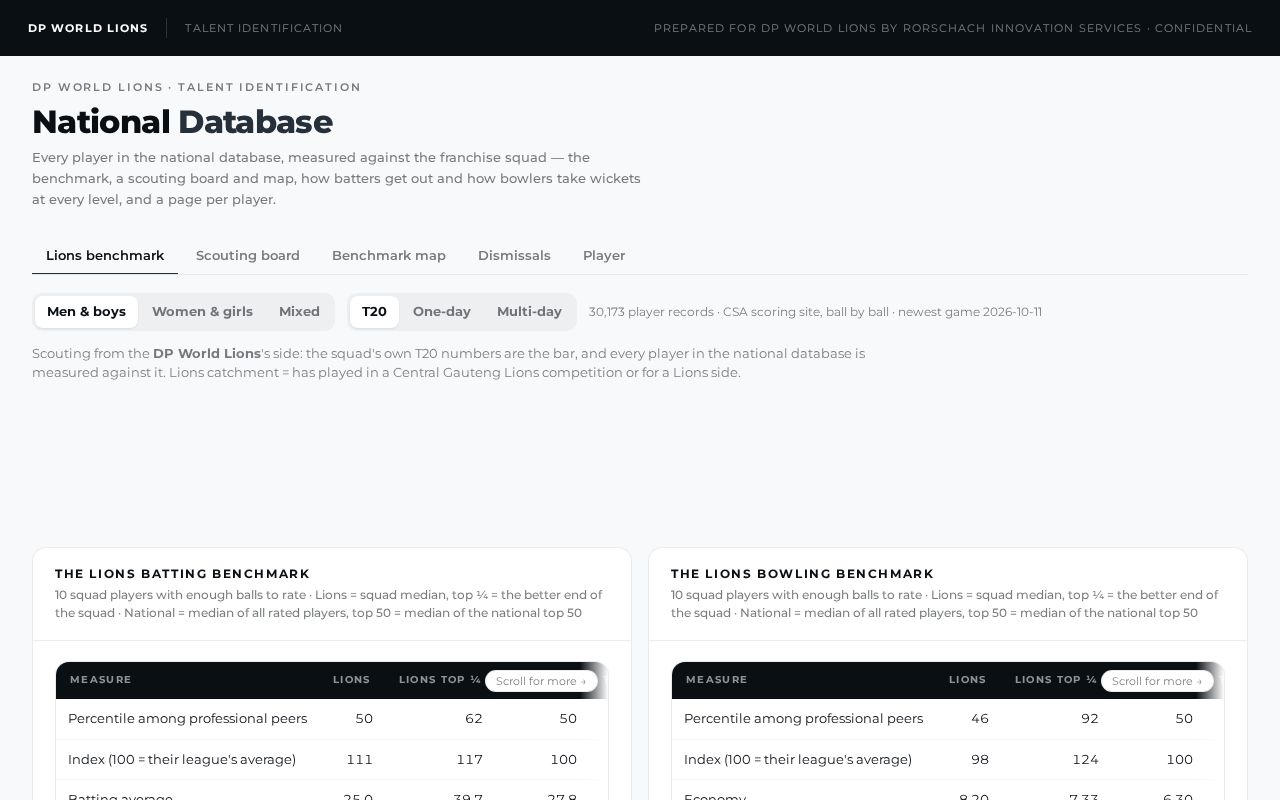Choose the One-day format
The width and height of the screenshot is (1280, 800).
[442, 312]
